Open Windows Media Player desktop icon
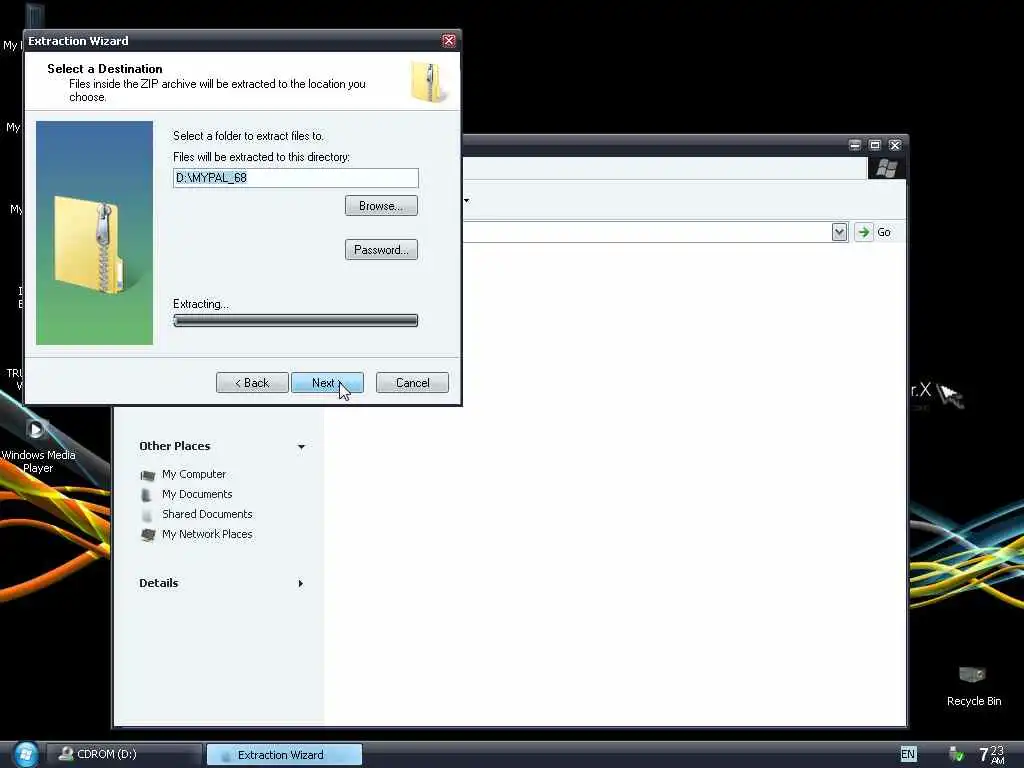The height and width of the screenshot is (768, 1024). pyautogui.click(x=37, y=446)
